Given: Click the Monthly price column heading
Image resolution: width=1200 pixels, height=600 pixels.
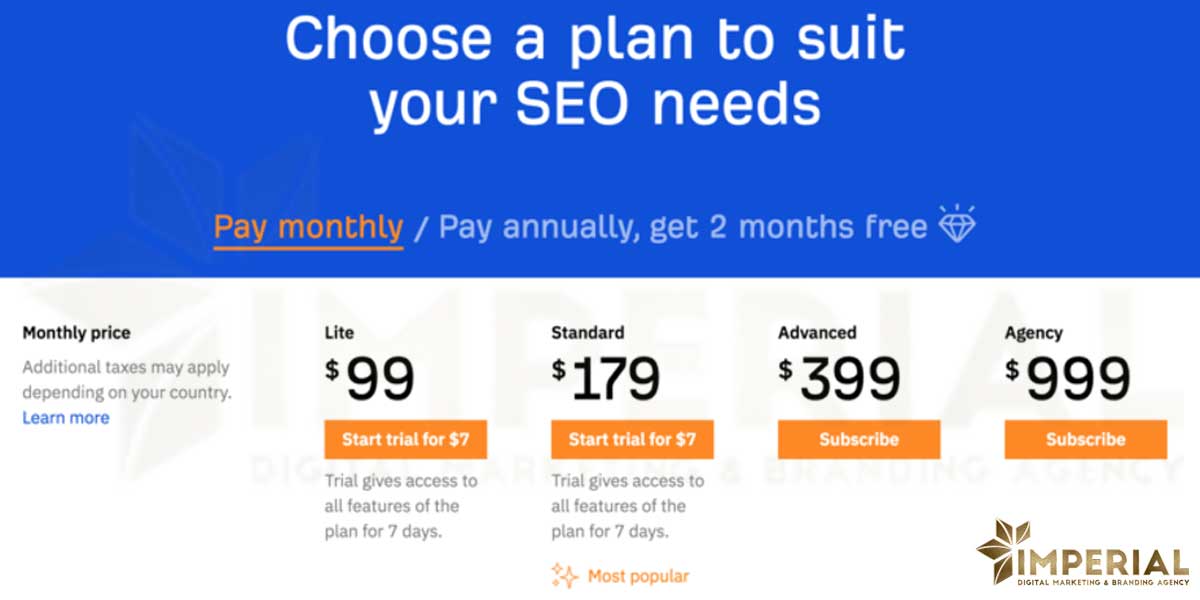Looking at the screenshot, I should (x=75, y=332).
